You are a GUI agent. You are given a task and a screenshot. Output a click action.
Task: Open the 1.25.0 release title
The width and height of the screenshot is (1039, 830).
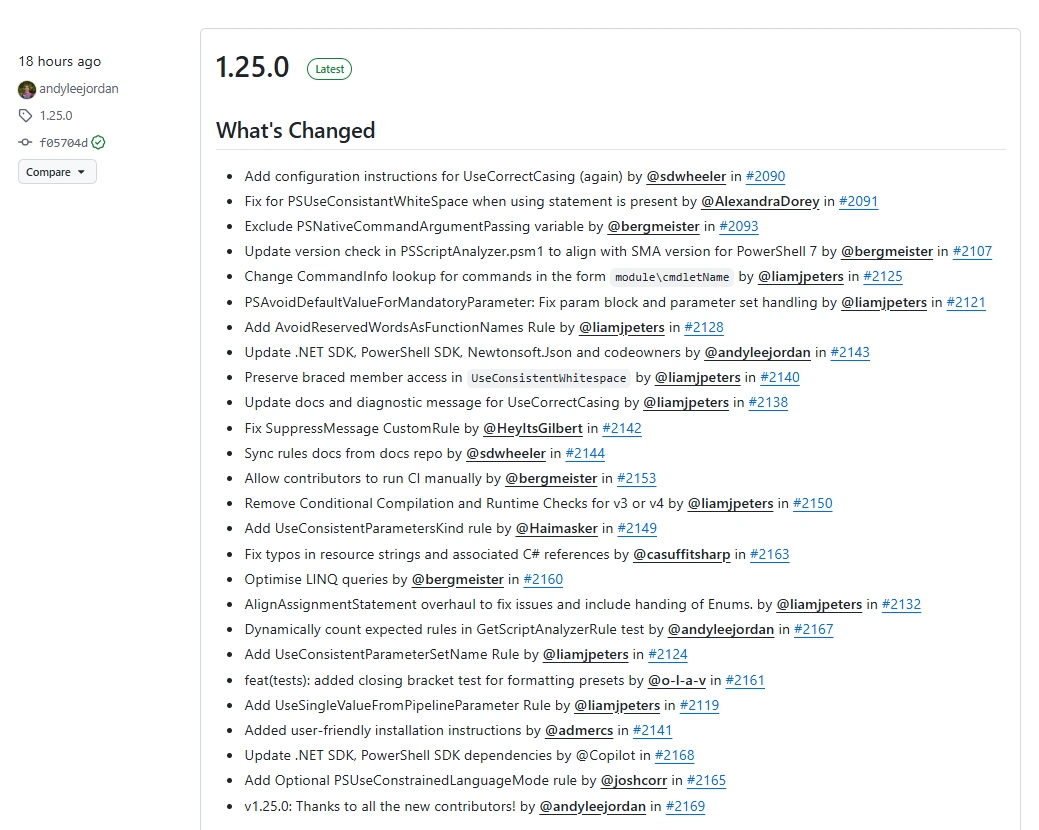253,67
